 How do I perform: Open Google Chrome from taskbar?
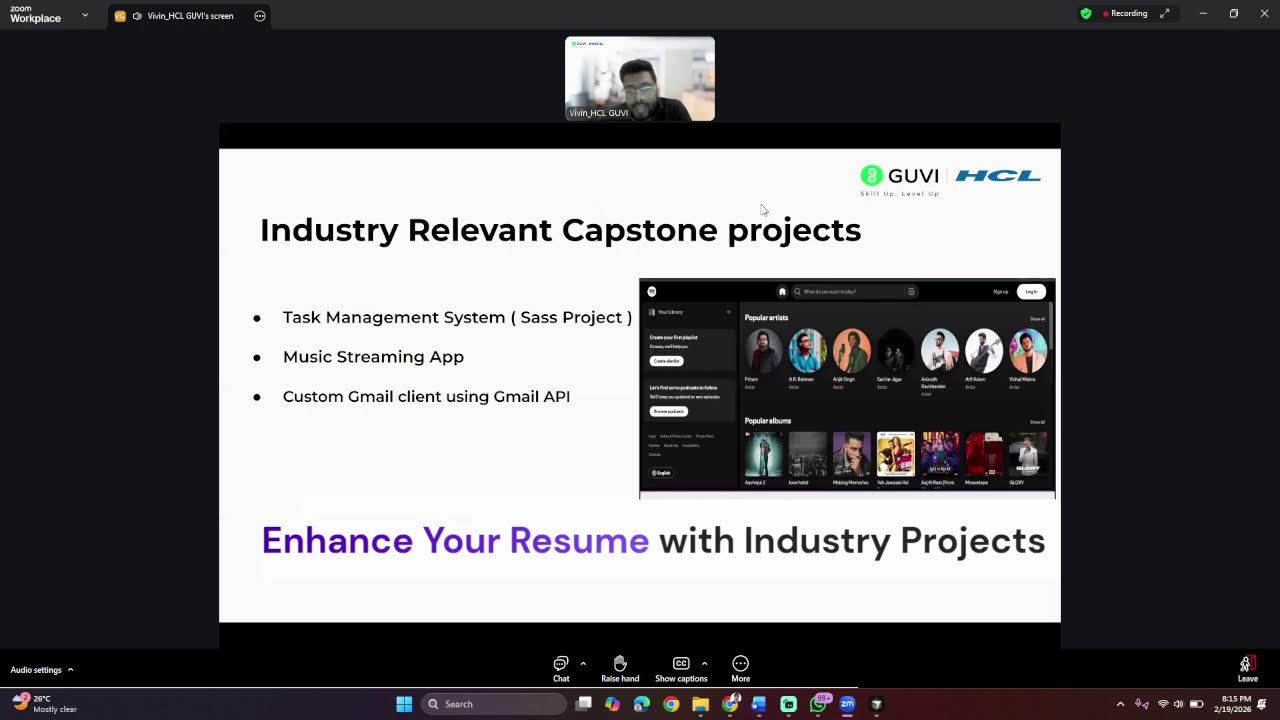[x=671, y=704]
